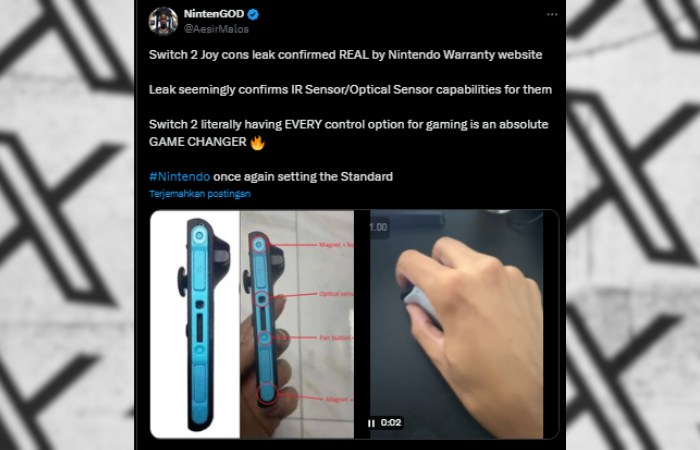Click the 0:02 video timestamp

tap(391, 422)
